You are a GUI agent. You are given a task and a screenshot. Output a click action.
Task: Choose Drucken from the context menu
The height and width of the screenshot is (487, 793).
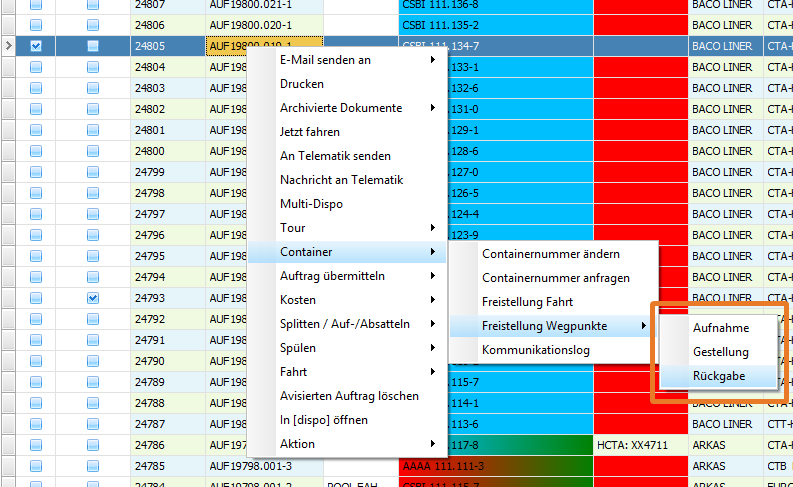302,84
